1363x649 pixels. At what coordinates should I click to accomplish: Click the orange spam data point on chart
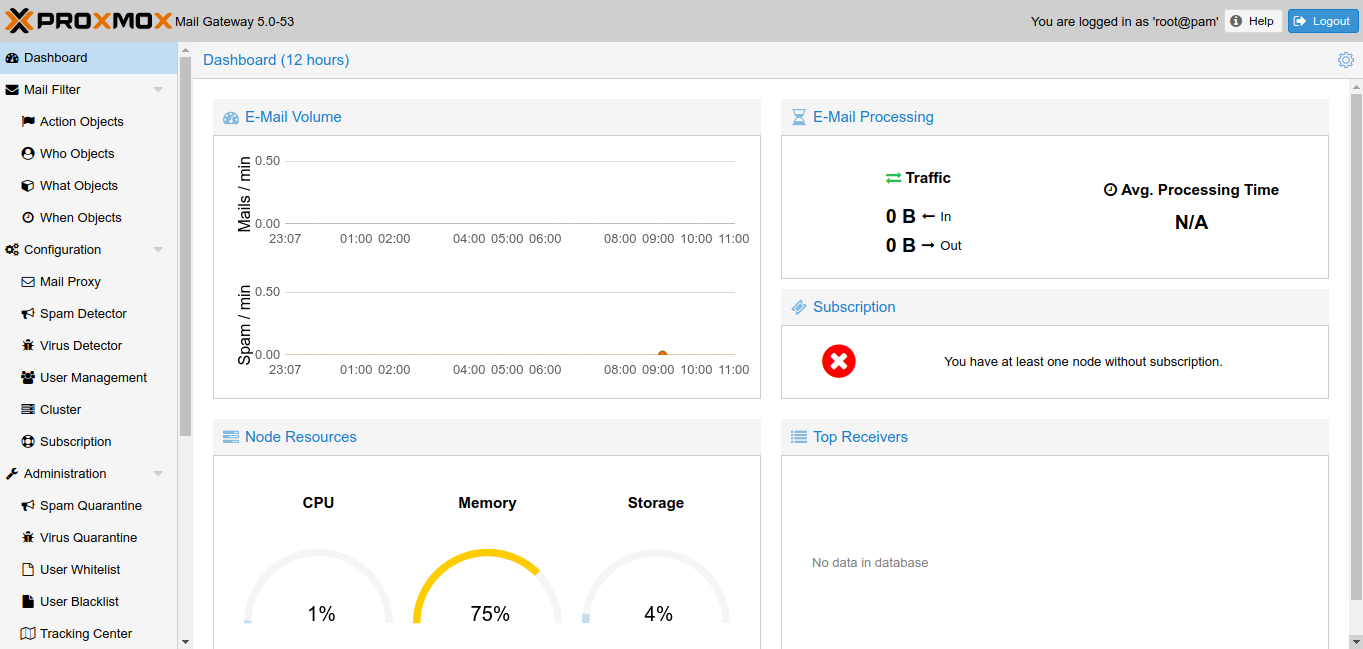pos(662,353)
